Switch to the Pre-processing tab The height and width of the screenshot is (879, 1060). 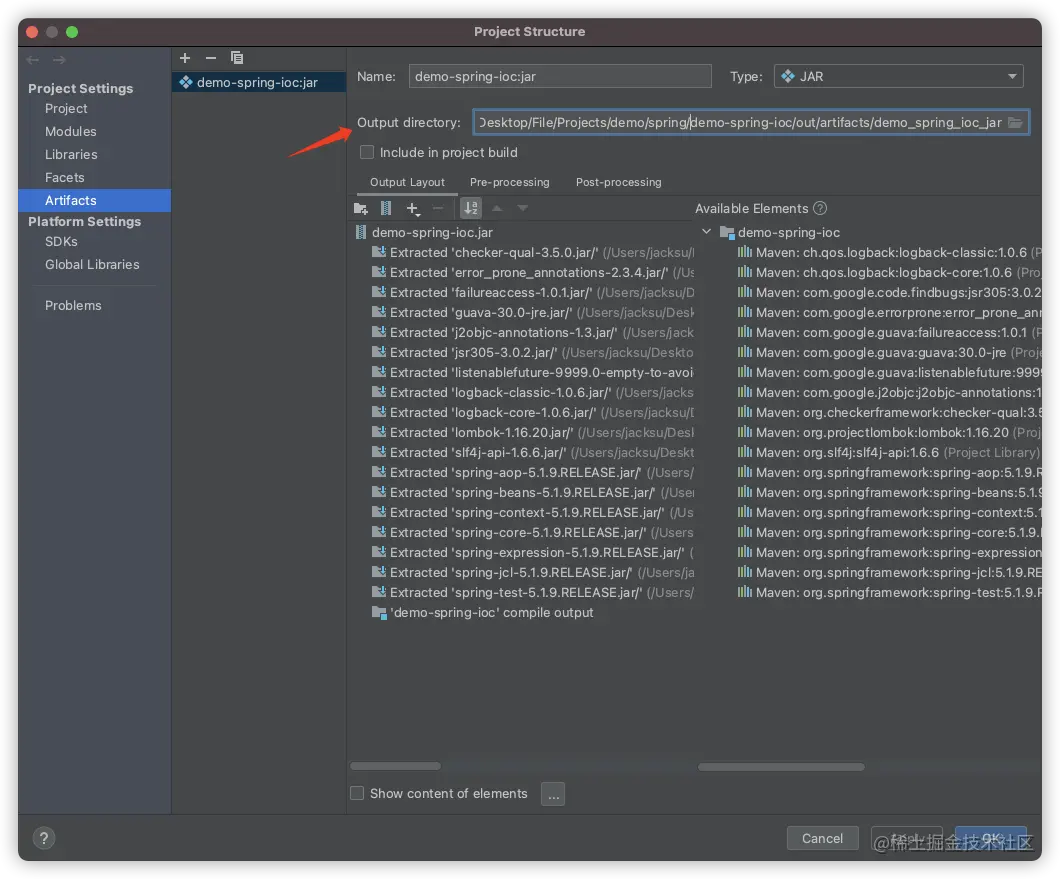coord(510,183)
